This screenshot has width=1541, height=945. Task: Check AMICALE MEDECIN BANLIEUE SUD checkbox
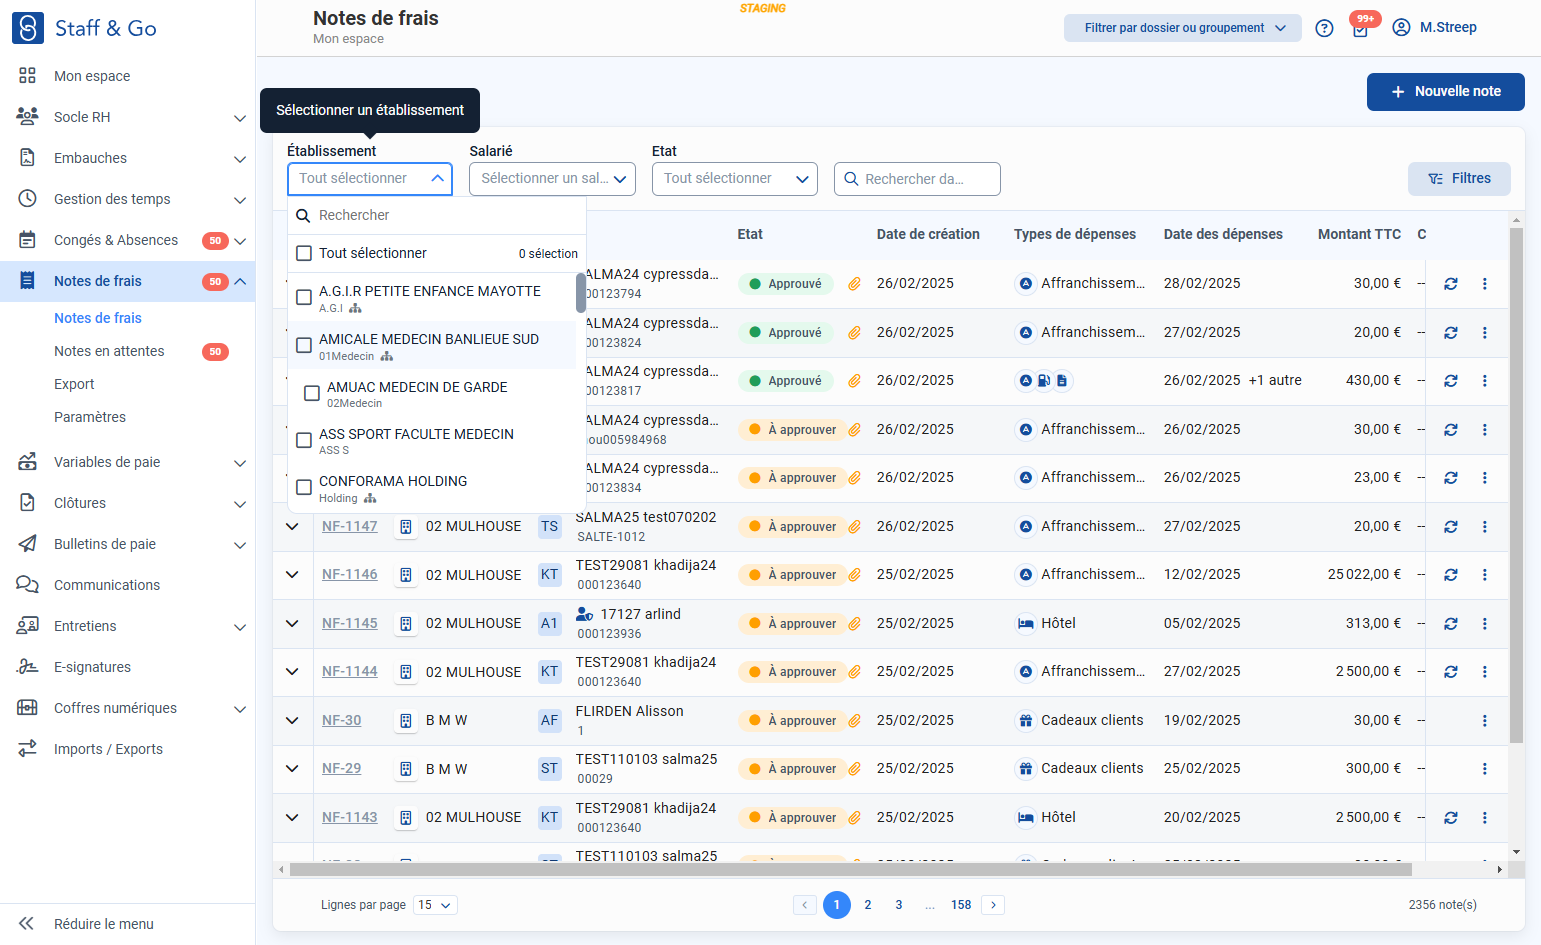304,345
